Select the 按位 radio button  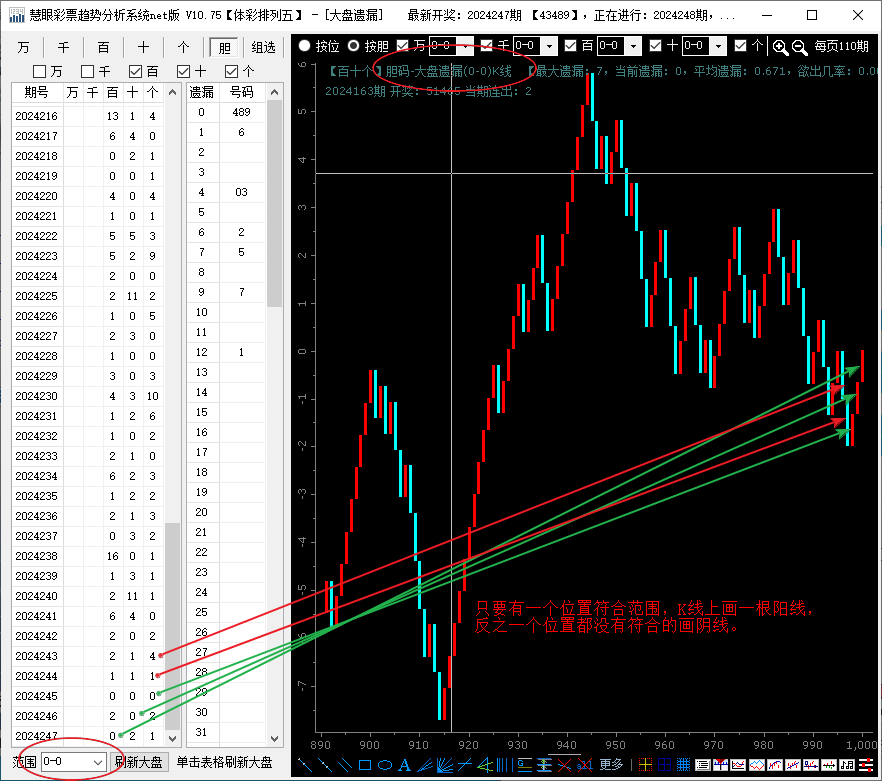click(304, 46)
